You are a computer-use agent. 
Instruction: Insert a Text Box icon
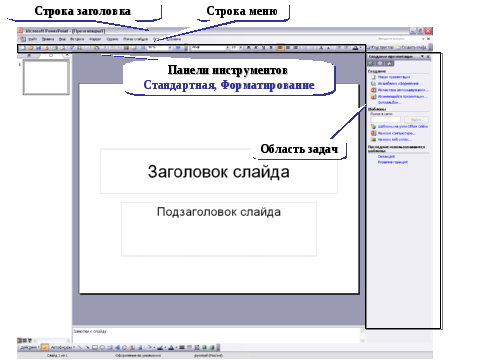pos(110,347)
